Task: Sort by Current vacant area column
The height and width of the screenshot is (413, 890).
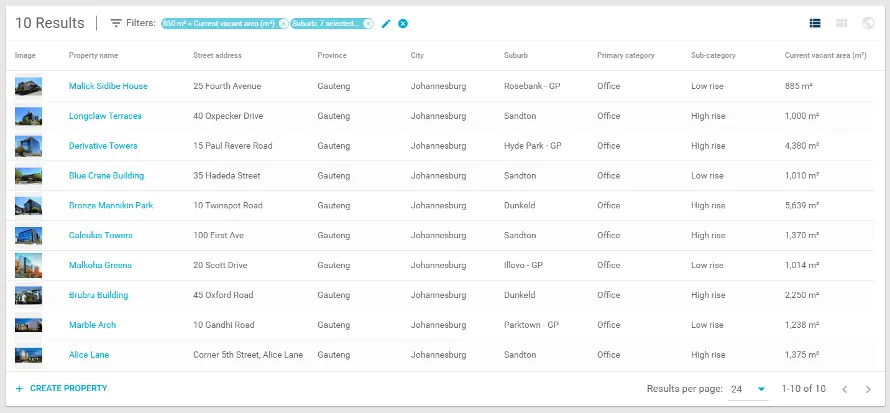Action: pyautogui.click(x=825, y=56)
